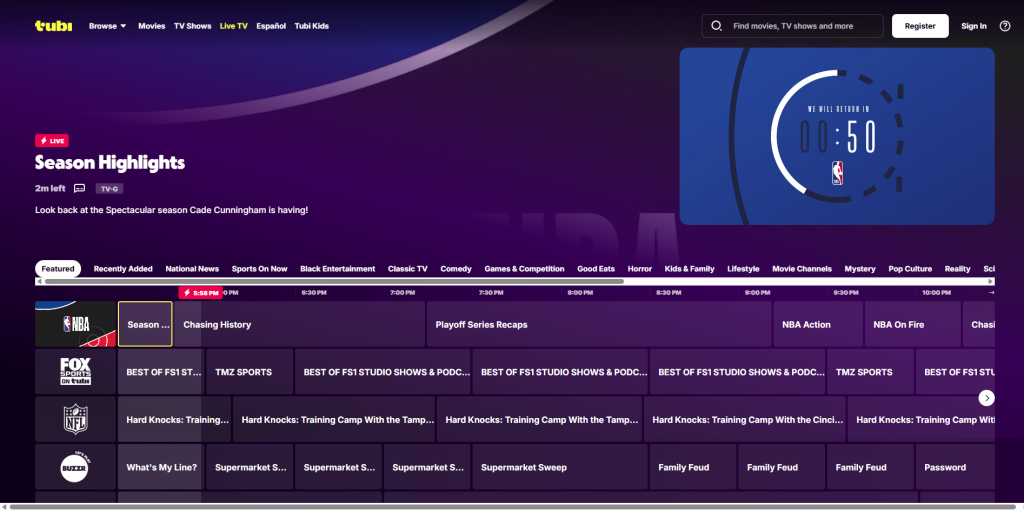Toggle the closed captions icon
The image size is (1024, 511).
click(x=80, y=188)
